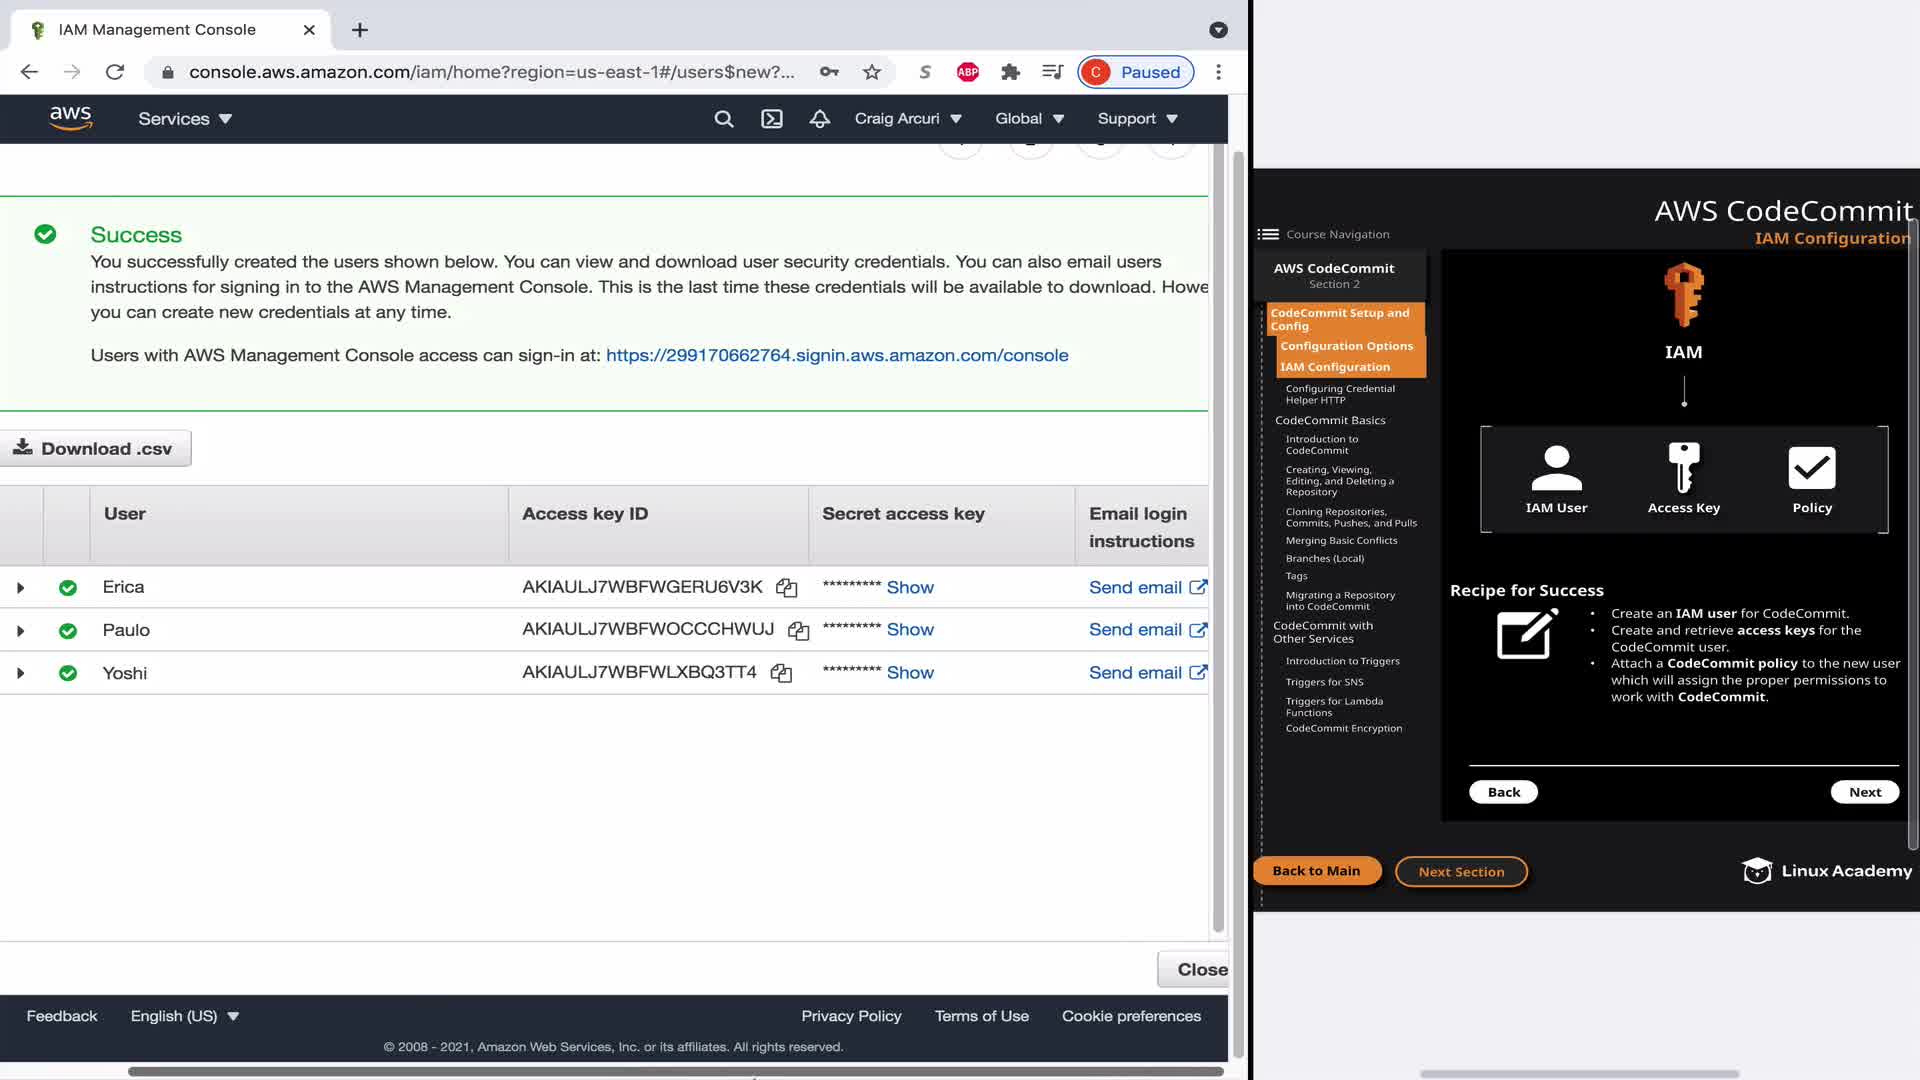The image size is (1920, 1080).
Task: Copy Yoshi's access key ID
Action: point(781,674)
